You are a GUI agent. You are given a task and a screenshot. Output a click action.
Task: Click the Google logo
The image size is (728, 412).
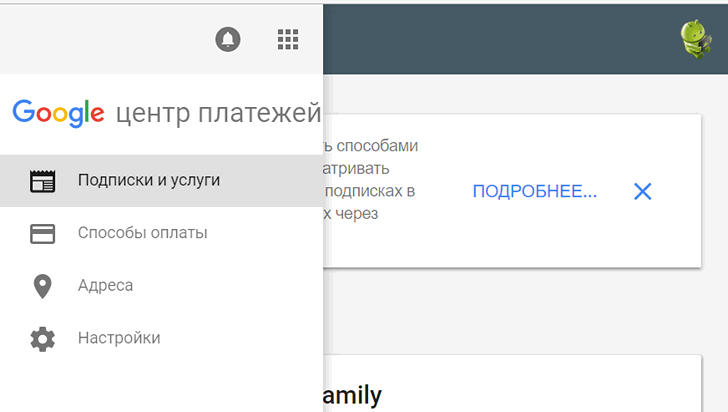(58, 113)
